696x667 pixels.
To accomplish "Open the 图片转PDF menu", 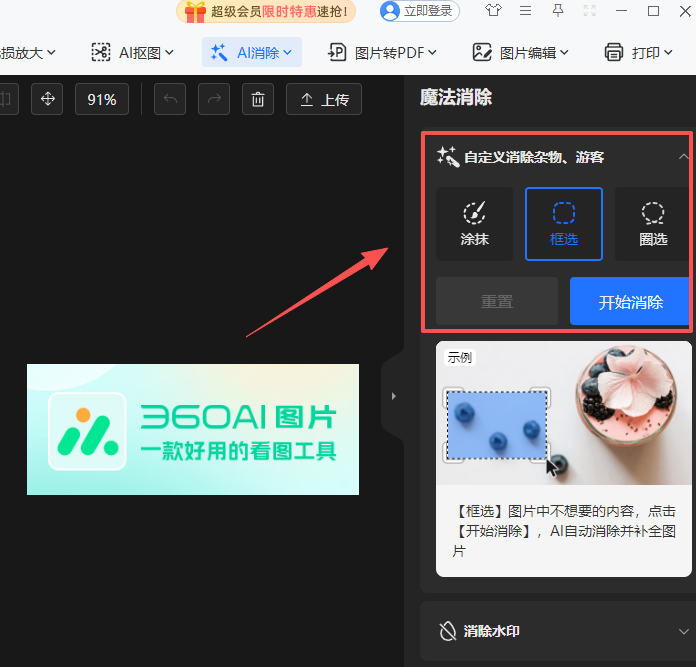I will [382, 52].
